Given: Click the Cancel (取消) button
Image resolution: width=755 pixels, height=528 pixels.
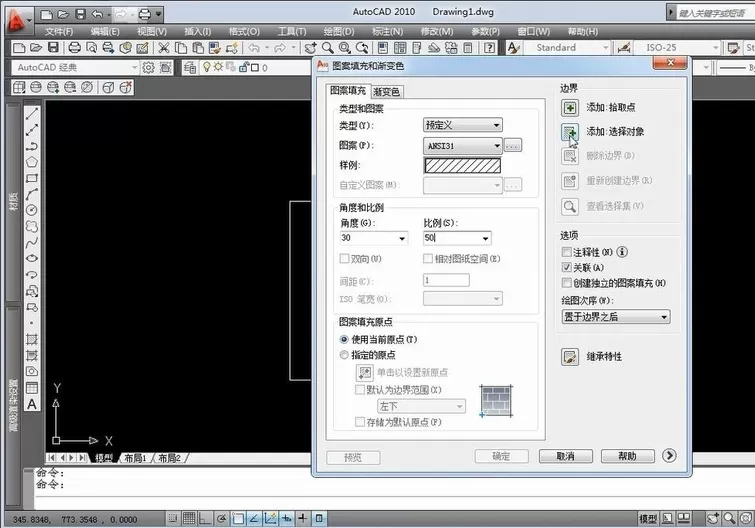Looking at the screenshot, I should click(x=566, y=456).
